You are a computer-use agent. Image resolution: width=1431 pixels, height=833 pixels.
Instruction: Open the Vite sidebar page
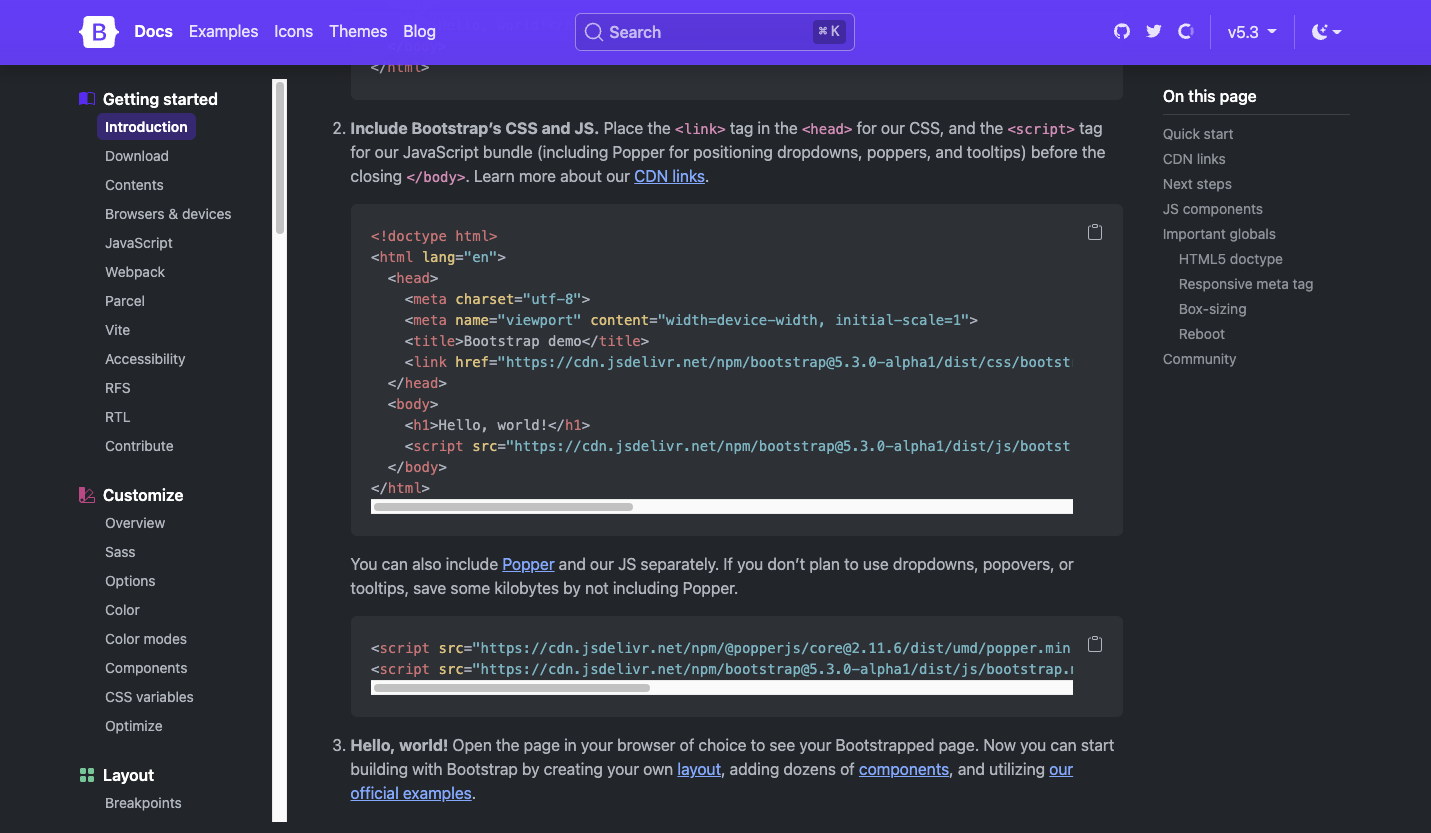[118, 330]
